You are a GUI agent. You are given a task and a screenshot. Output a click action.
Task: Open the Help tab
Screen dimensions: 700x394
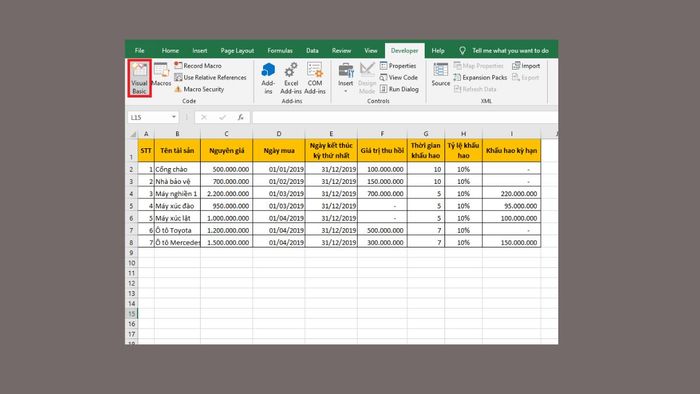438,50
